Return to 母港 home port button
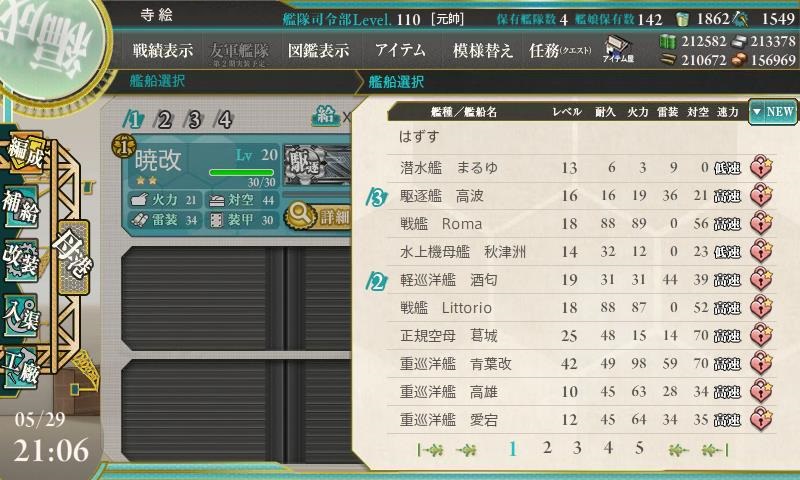800x480 pixels. 74,258
